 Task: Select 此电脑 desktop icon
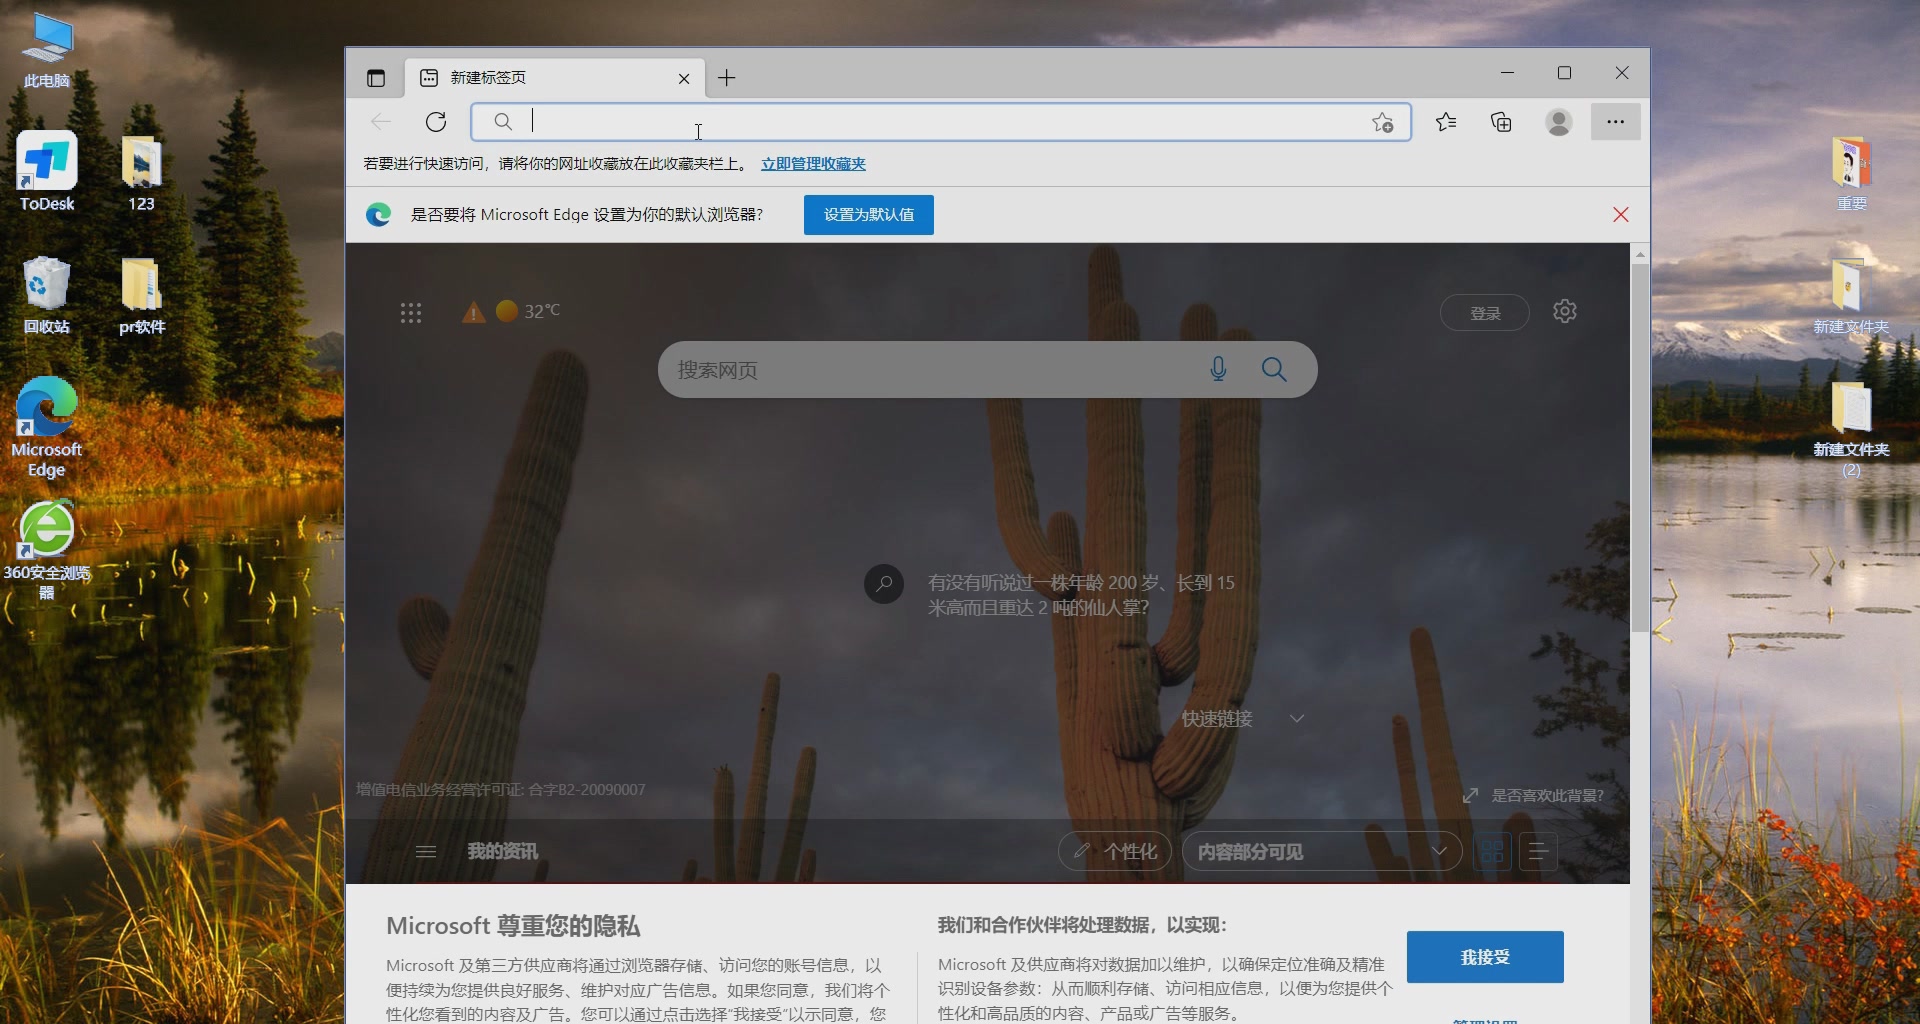coord(47,50)
